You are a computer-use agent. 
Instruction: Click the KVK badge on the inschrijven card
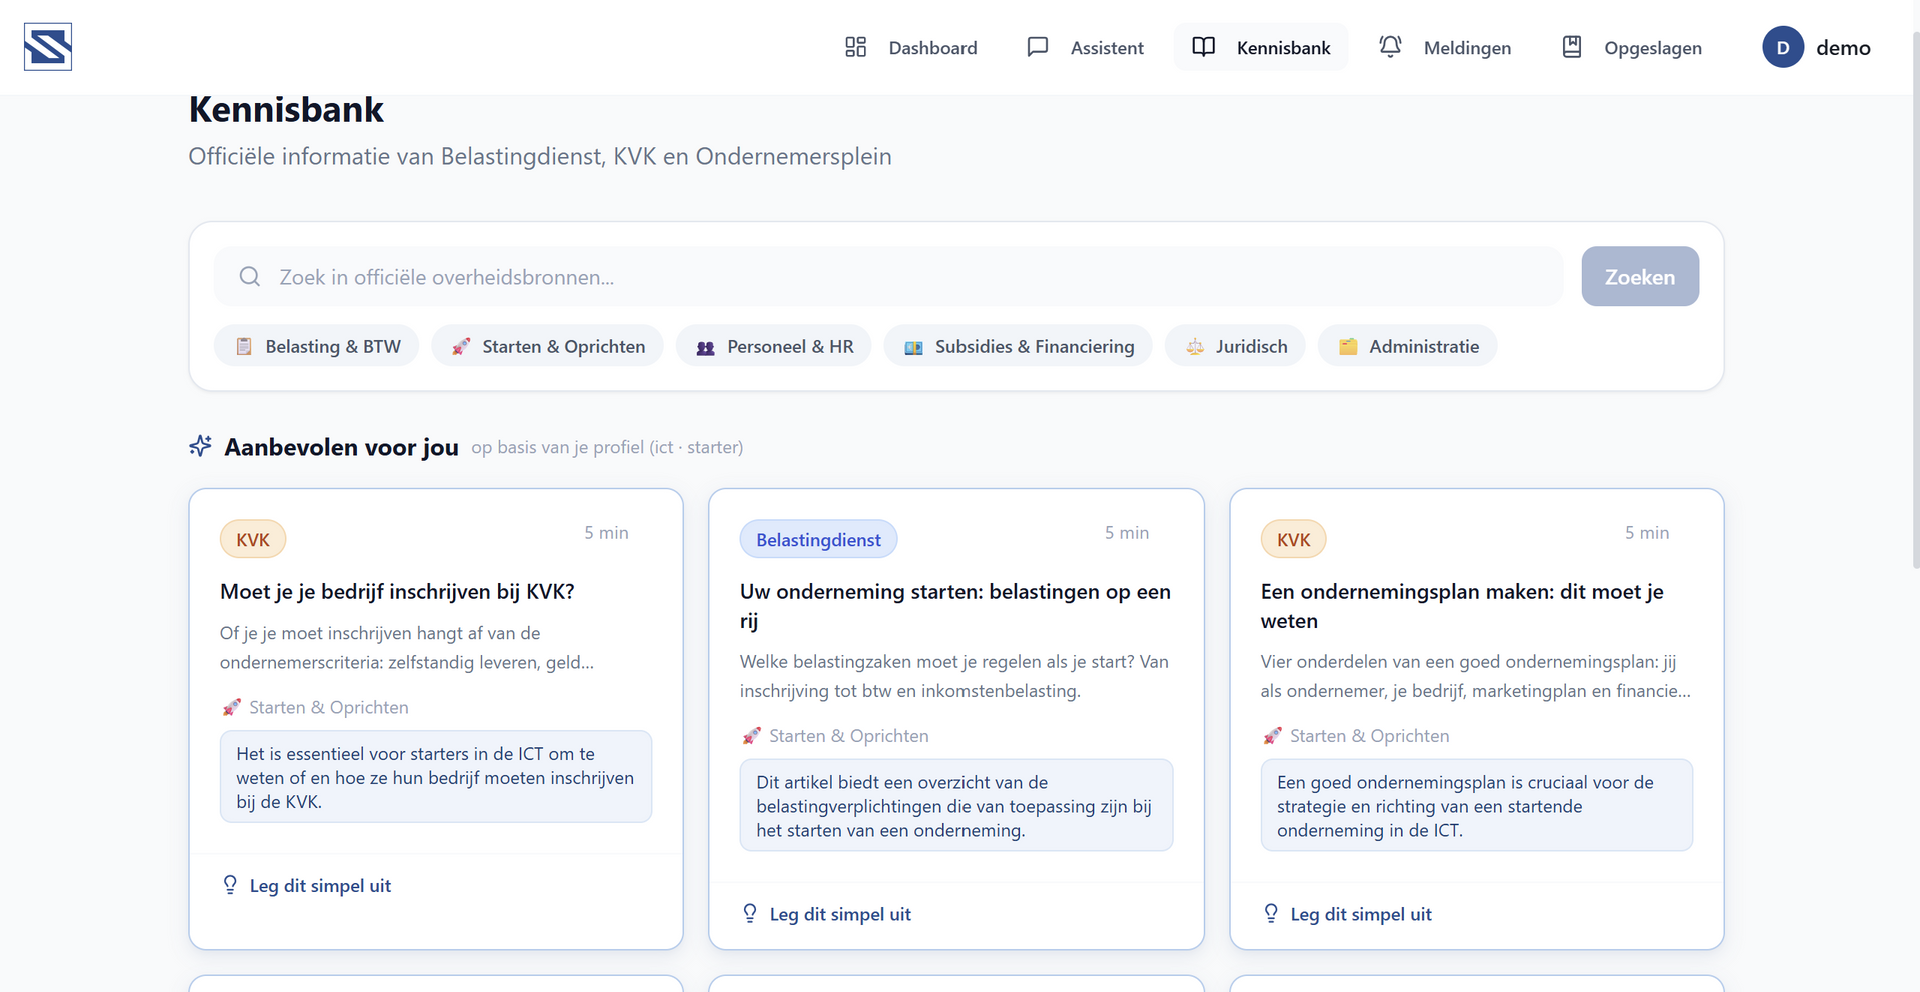[253, 540]
